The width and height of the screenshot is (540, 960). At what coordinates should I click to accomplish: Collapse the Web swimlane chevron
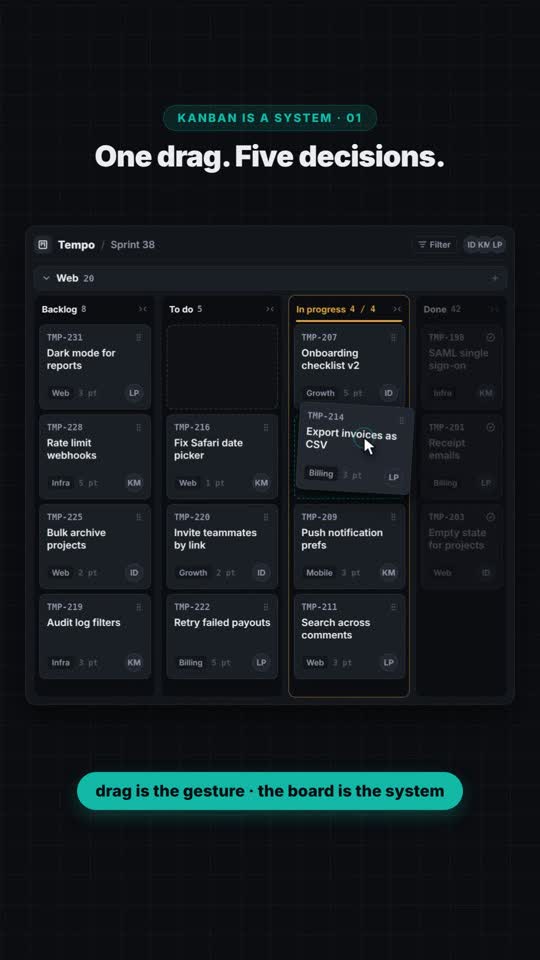(46, 279)
